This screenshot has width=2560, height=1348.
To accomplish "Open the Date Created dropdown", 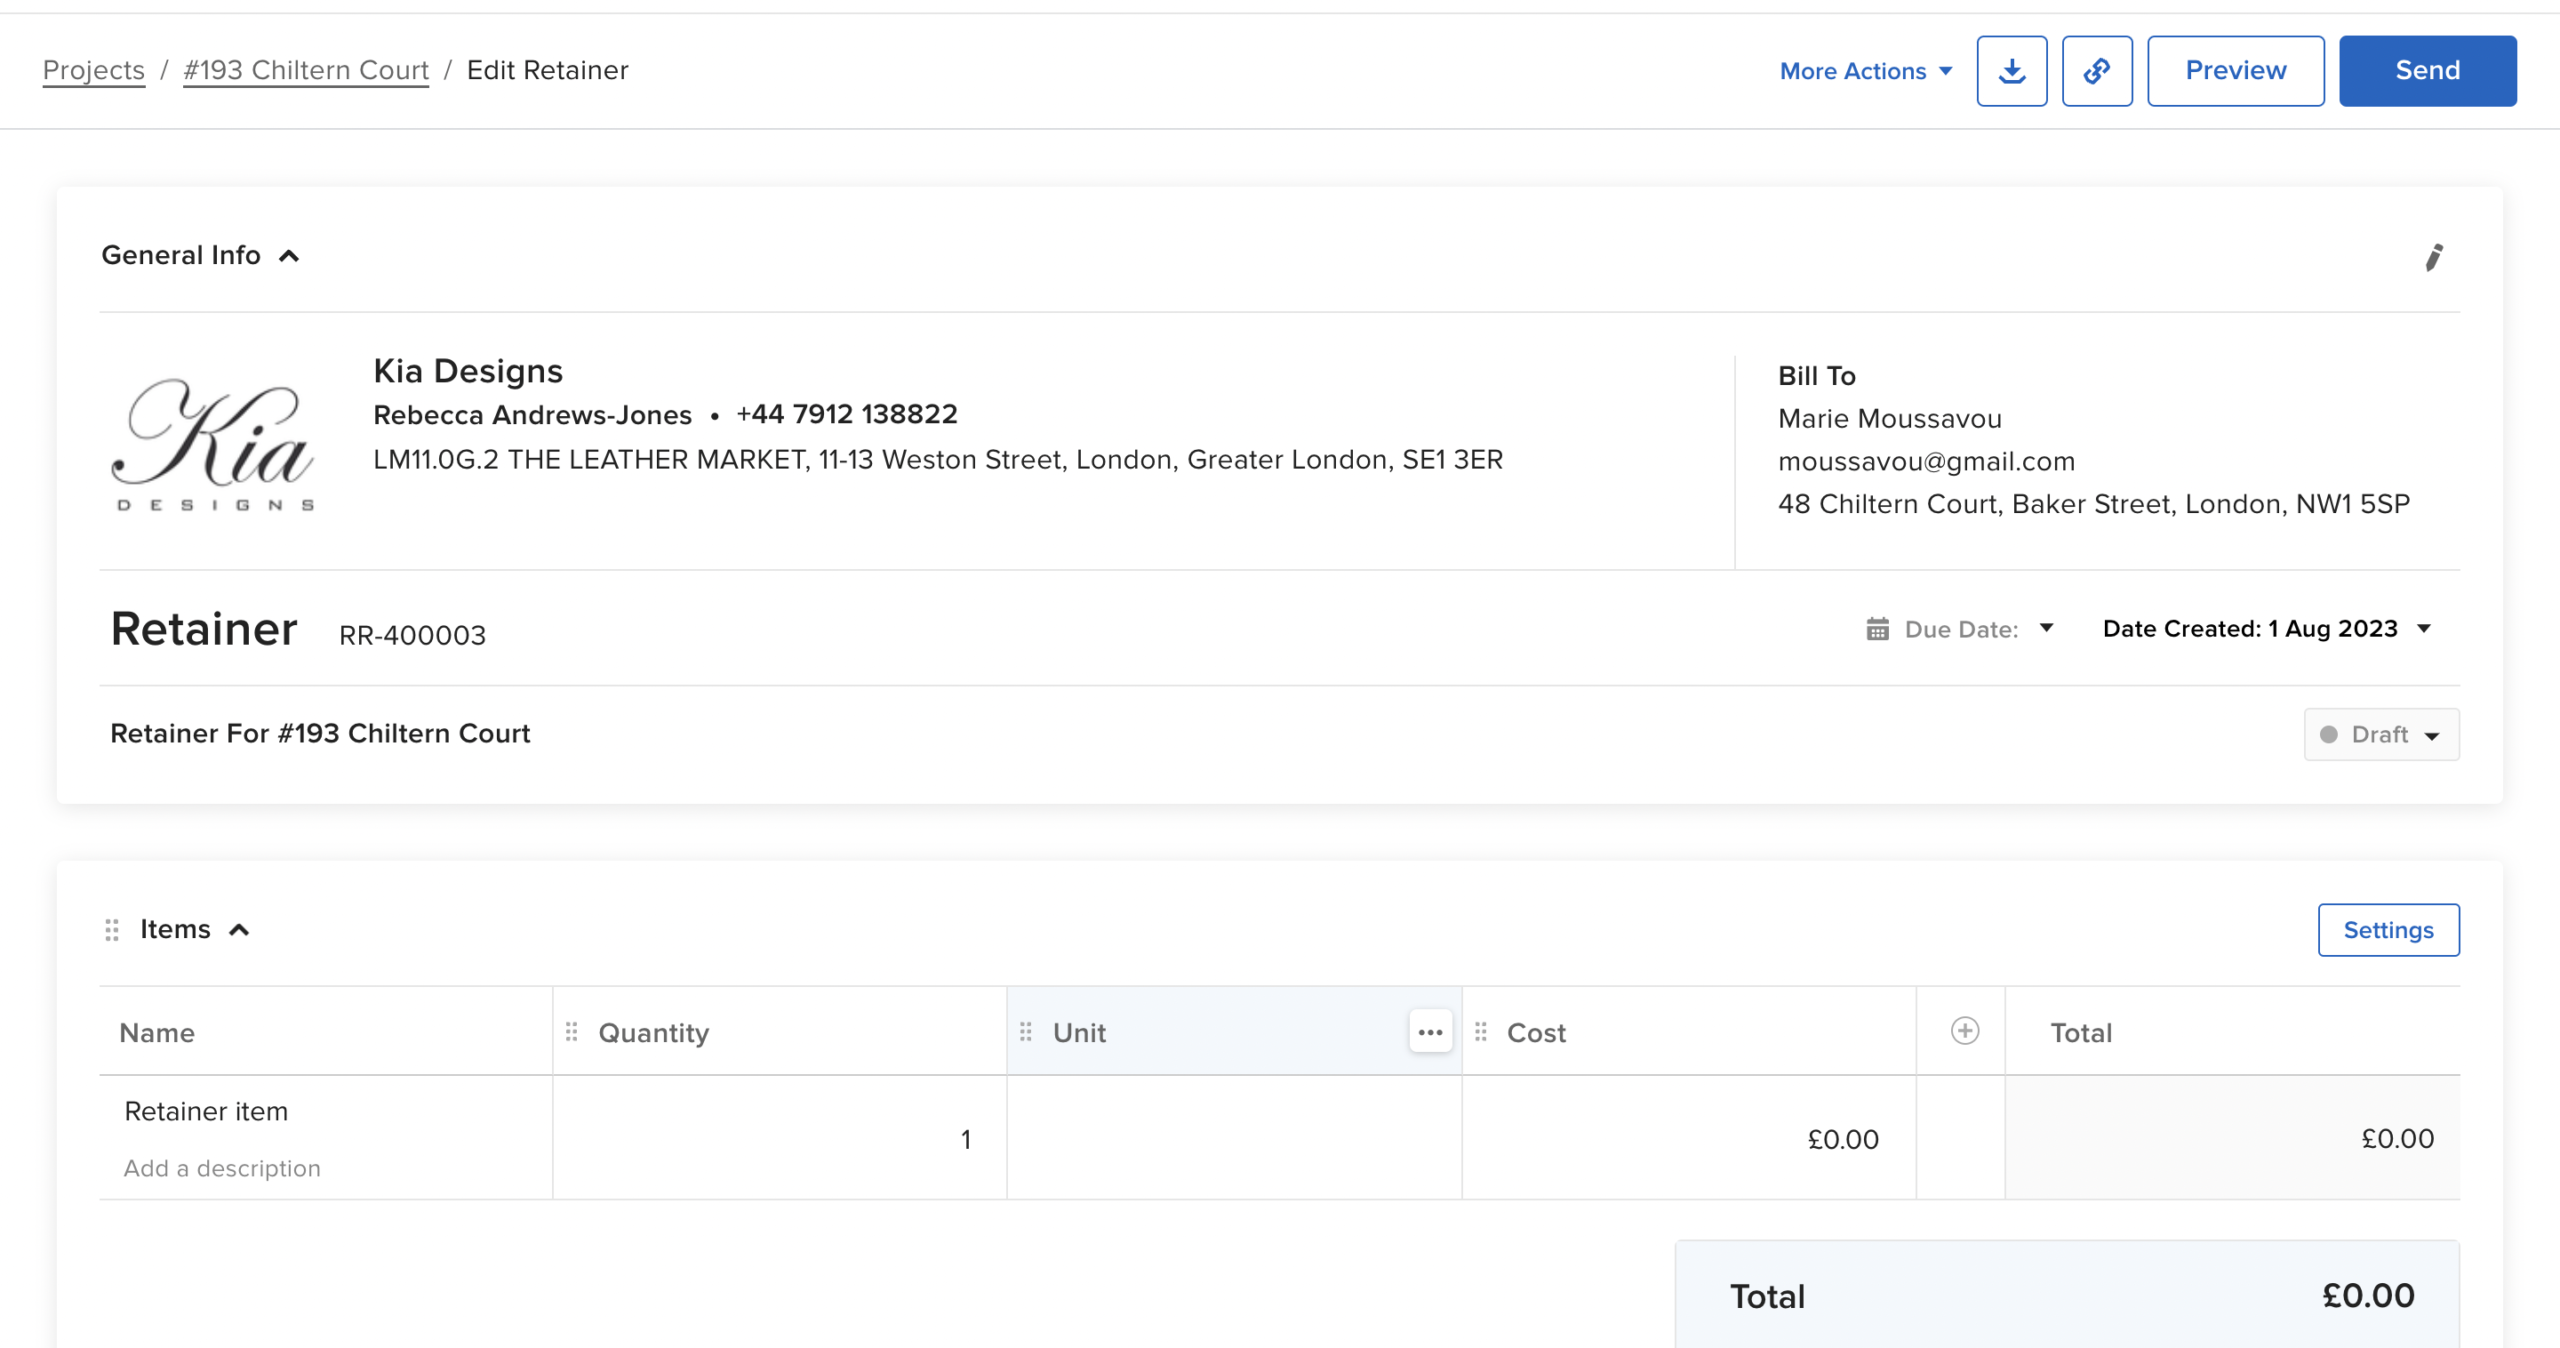I will [x=2266, y=629].
